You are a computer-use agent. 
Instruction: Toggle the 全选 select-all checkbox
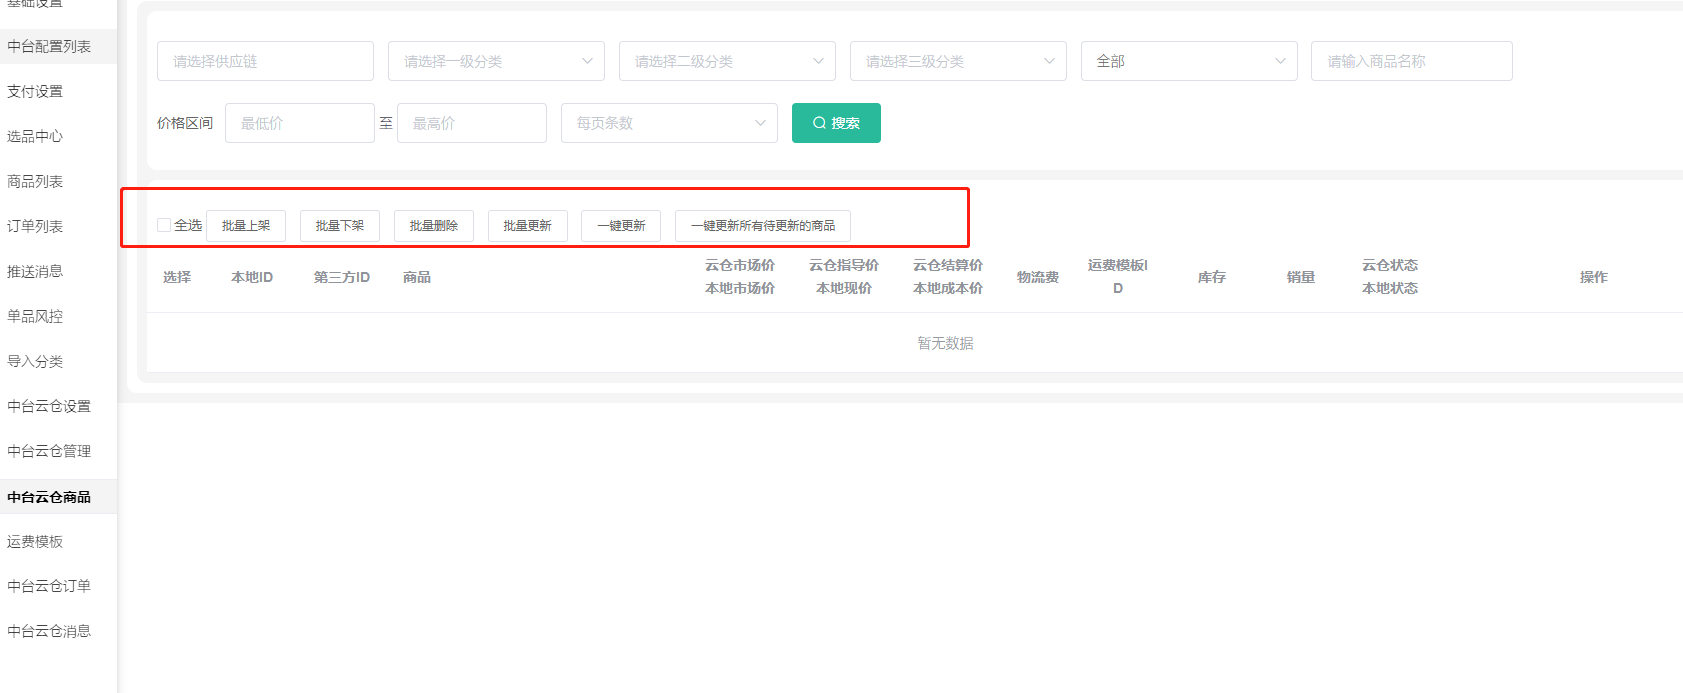coord(164,225)
